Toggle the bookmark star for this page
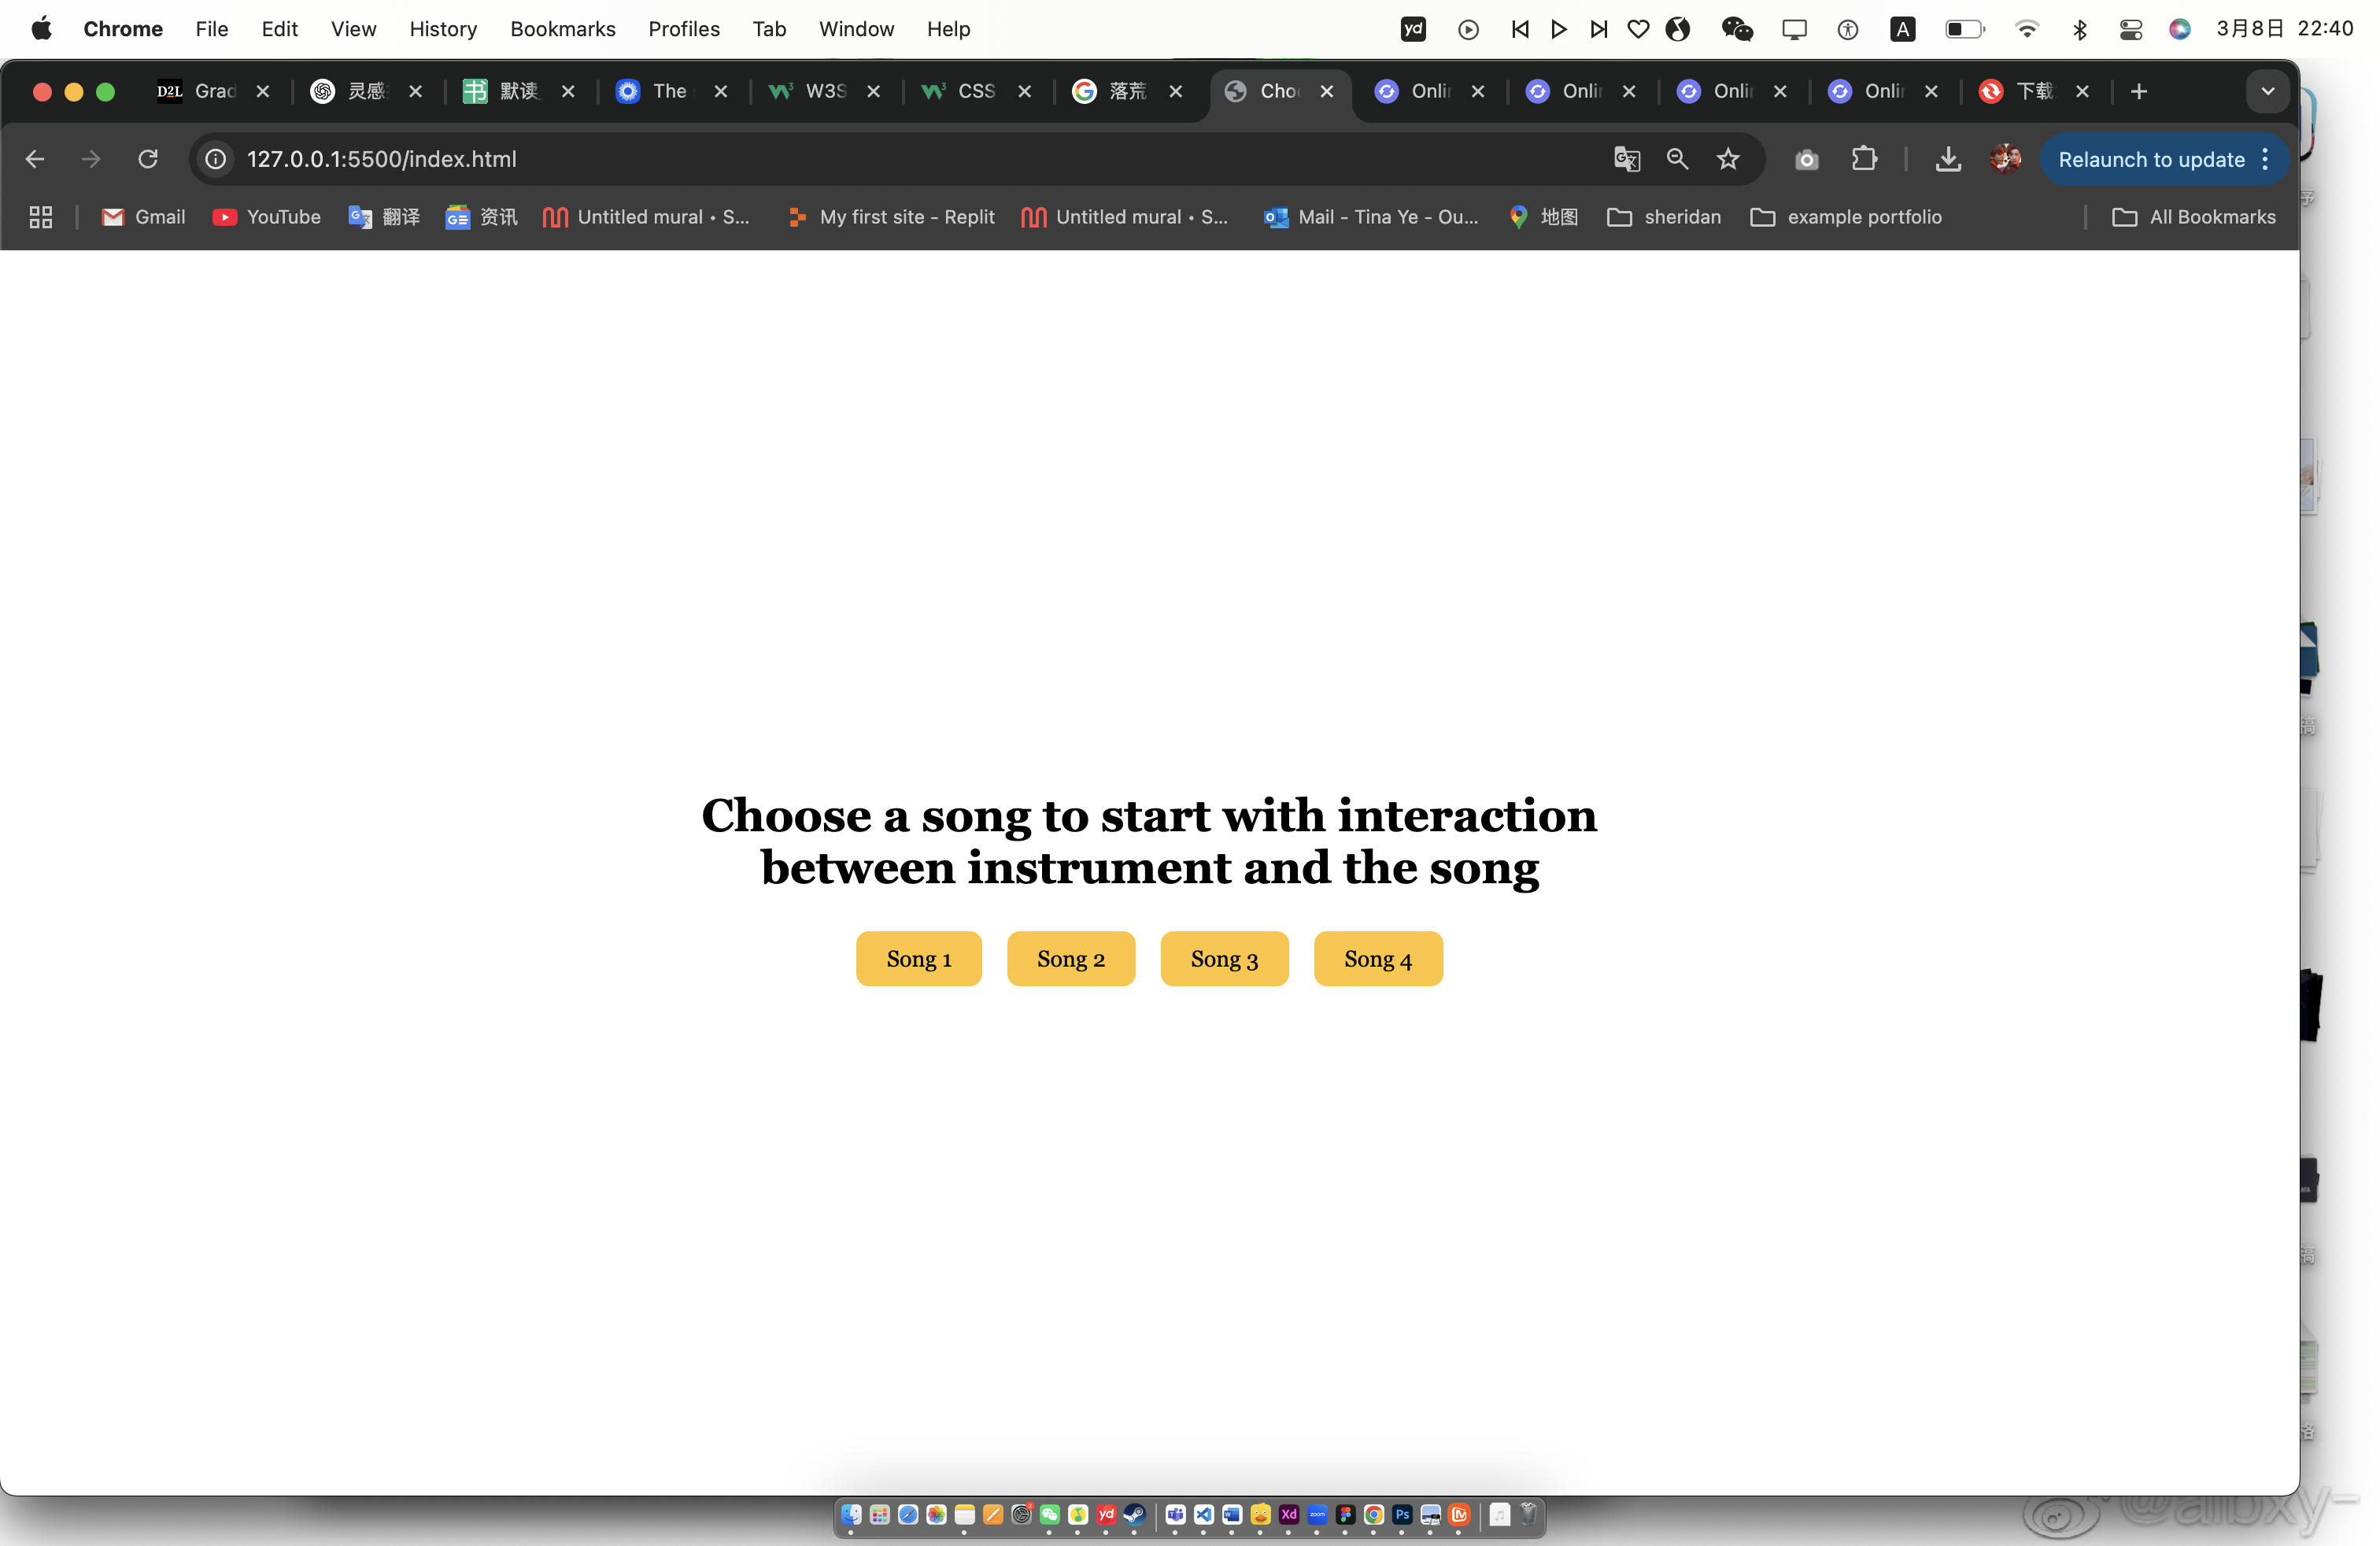This screenshot has width=2380, height=1546. click(x=1728, y=159)
